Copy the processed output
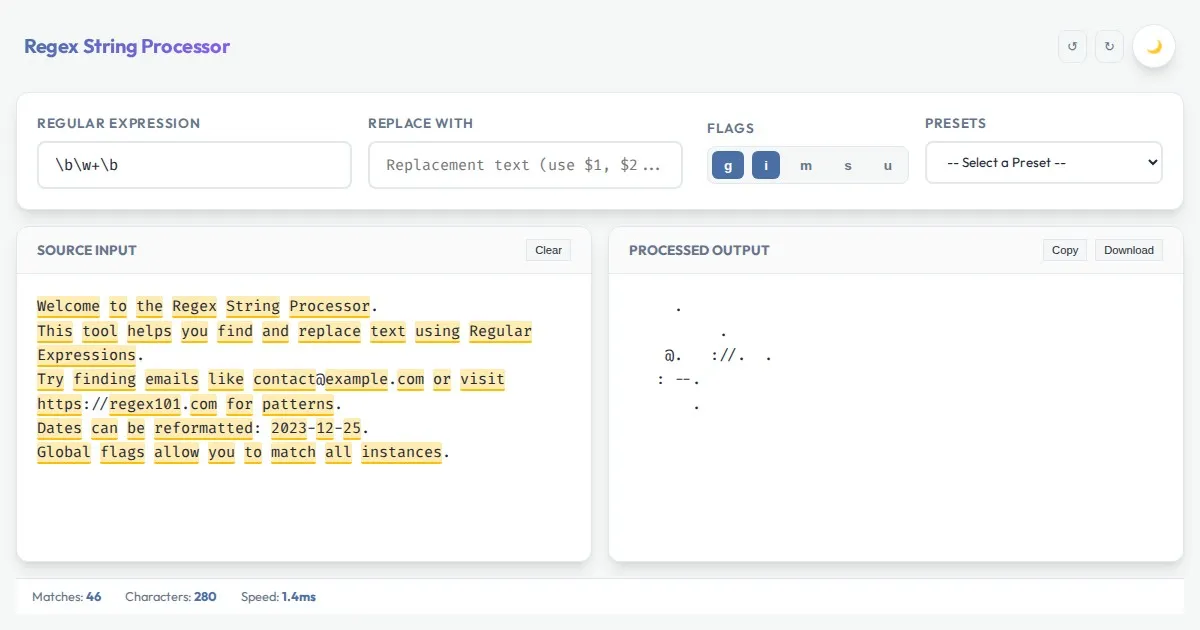This screenshot has width=1200, height=630. tap(1065, 250)
